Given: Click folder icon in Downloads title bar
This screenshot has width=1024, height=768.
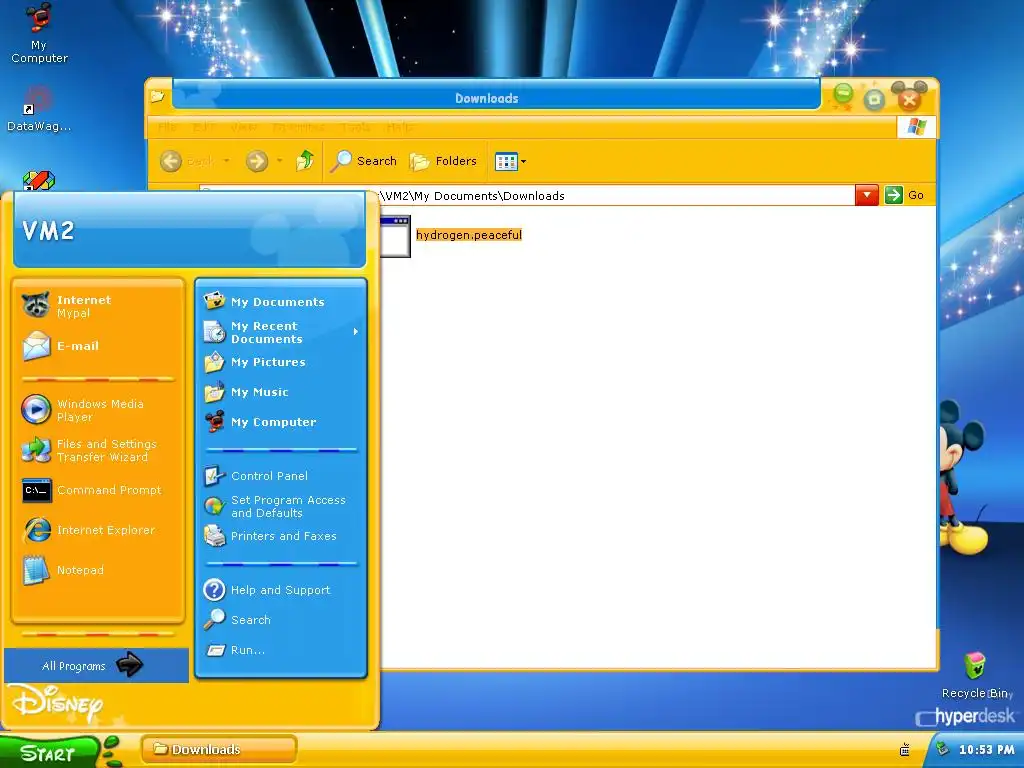Looking at the screenshot, I should (x=157, y=97).
